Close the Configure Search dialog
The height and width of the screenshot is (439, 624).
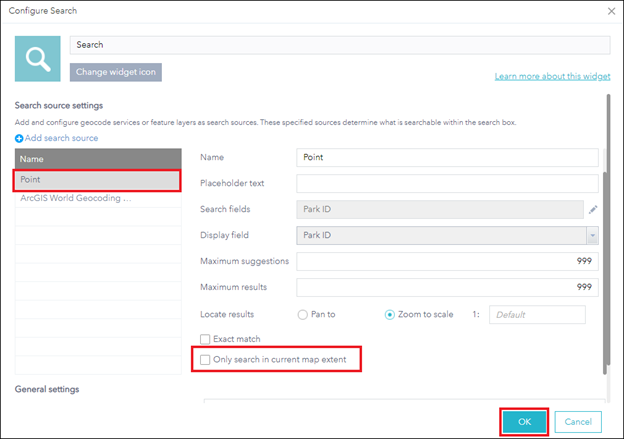pos(610,10)
